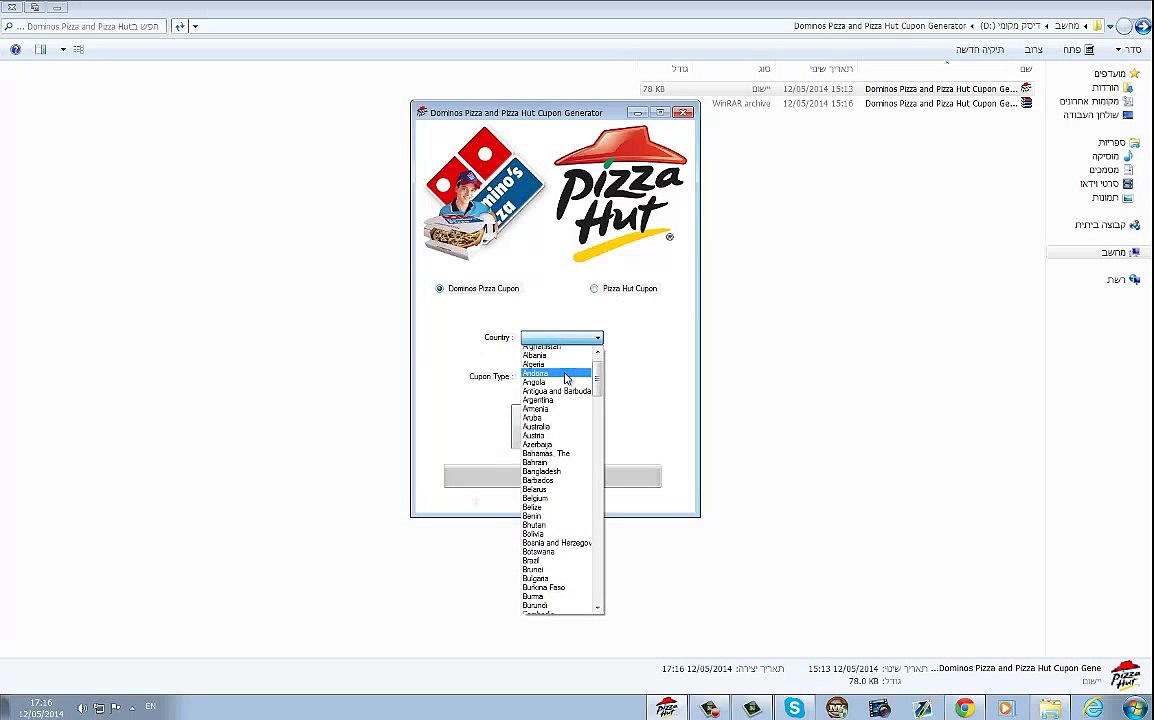Click the Explorer search box
The image size is (1154, 720).
coord(83,27)
